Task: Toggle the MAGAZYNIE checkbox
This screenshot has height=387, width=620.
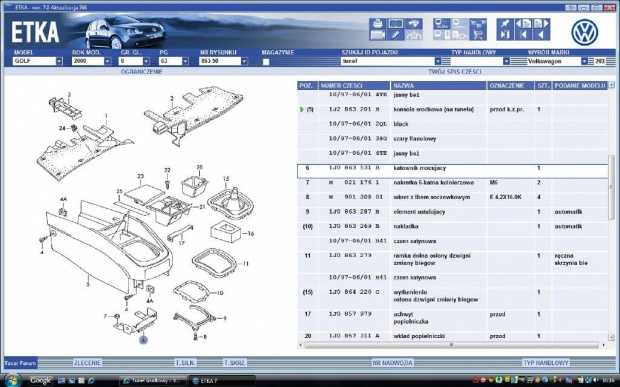Action: (266, 62)
